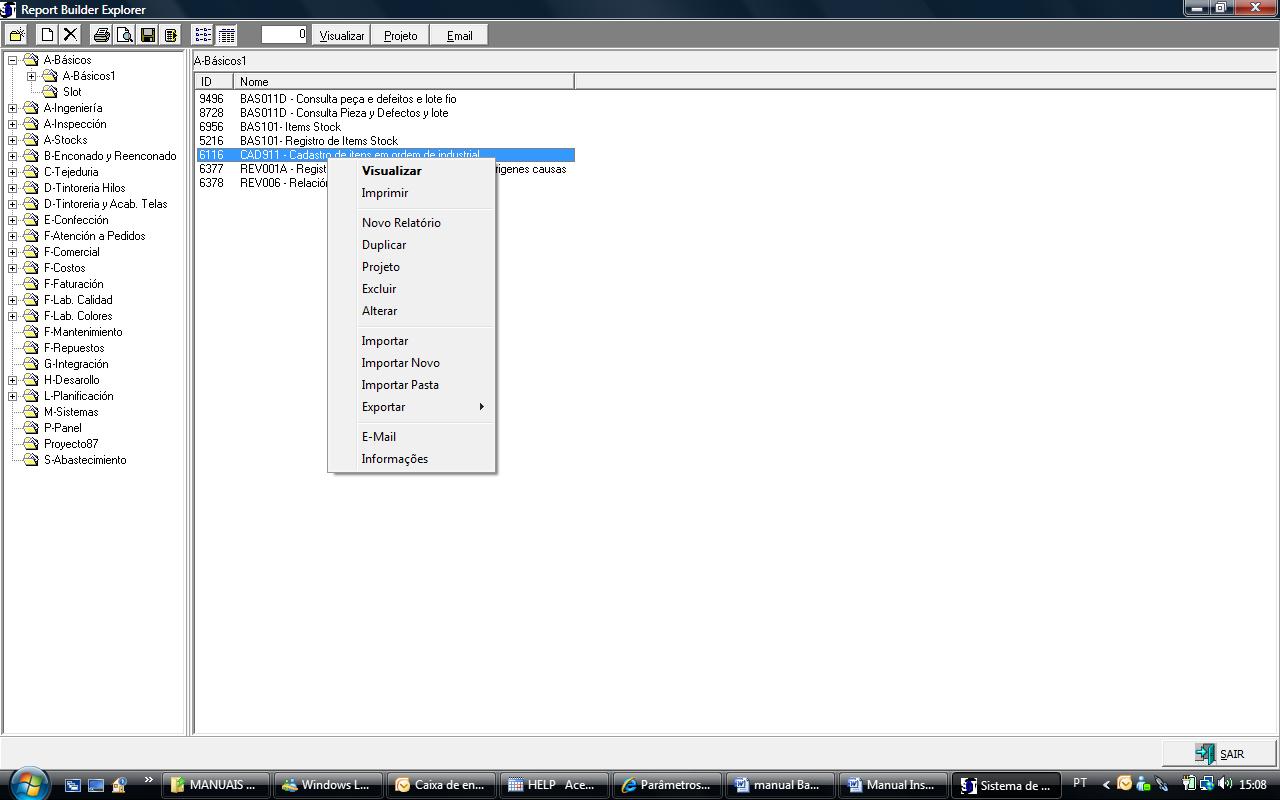Click the printer icon in toolbar
The height and width of the screenshot is (800, 1280).
click(101, 35)
